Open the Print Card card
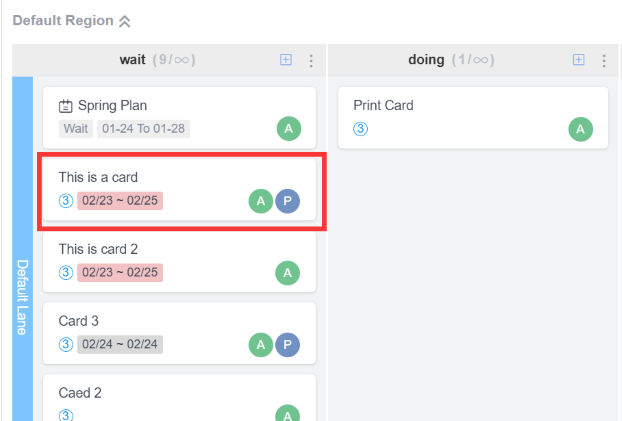Screen dimensions: 622x421 [x=383, y=105]
